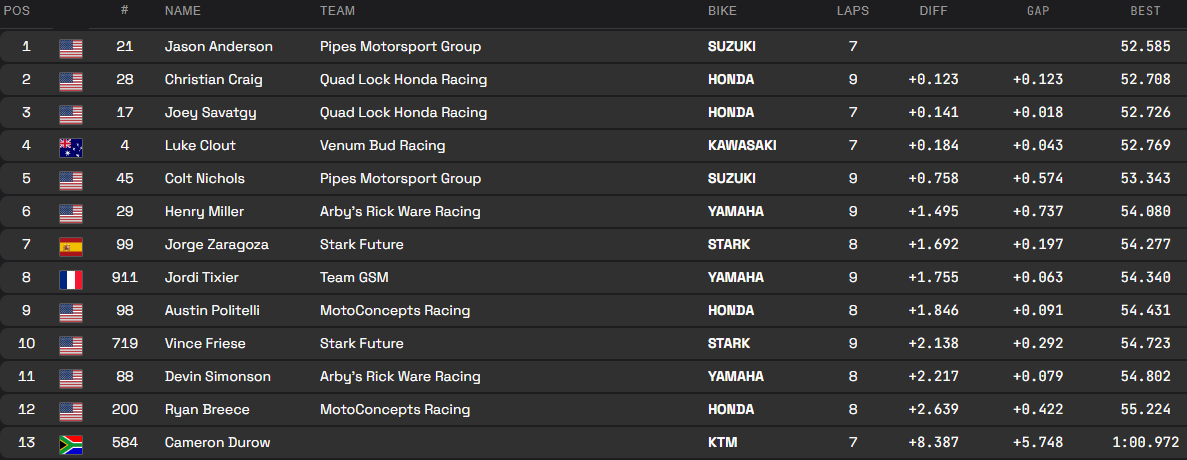The image size is (1187, 460).
Task: Click the LAPS column header
Action: [853, 11]
